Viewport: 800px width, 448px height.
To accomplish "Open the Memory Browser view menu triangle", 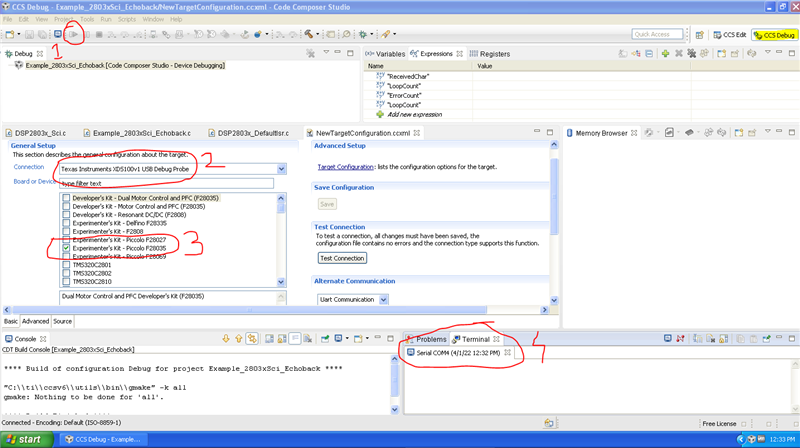I will (767, 132).
